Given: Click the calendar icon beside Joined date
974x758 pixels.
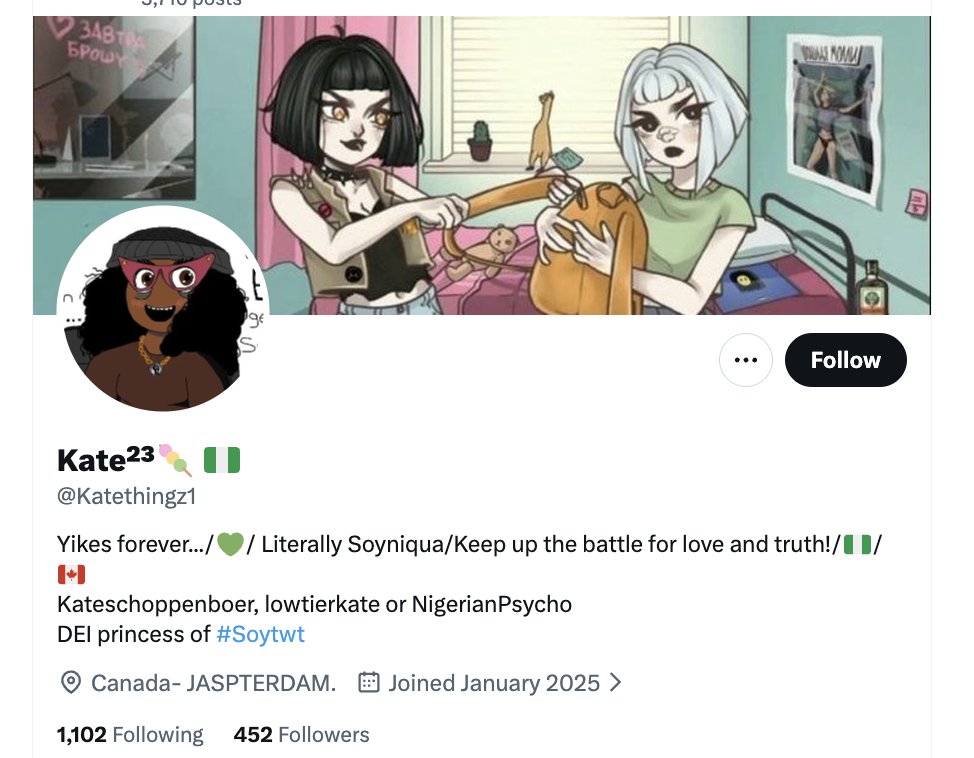Looking at the screenshot, I should (x=369, y=683).
